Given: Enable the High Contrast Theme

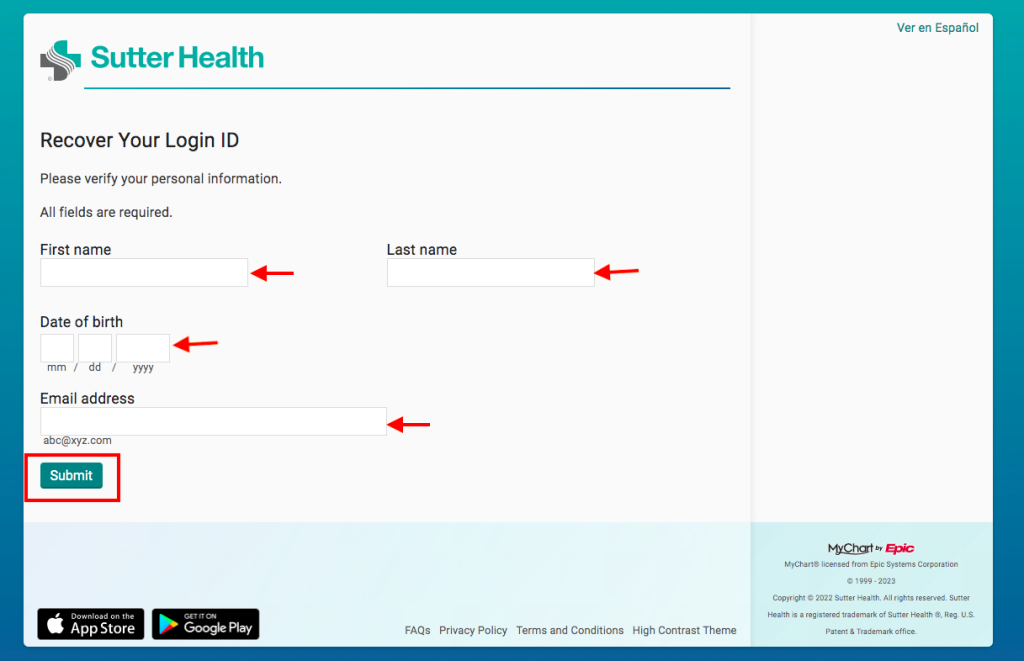Looking at the screenshot, I should click(x=684, y=630).
